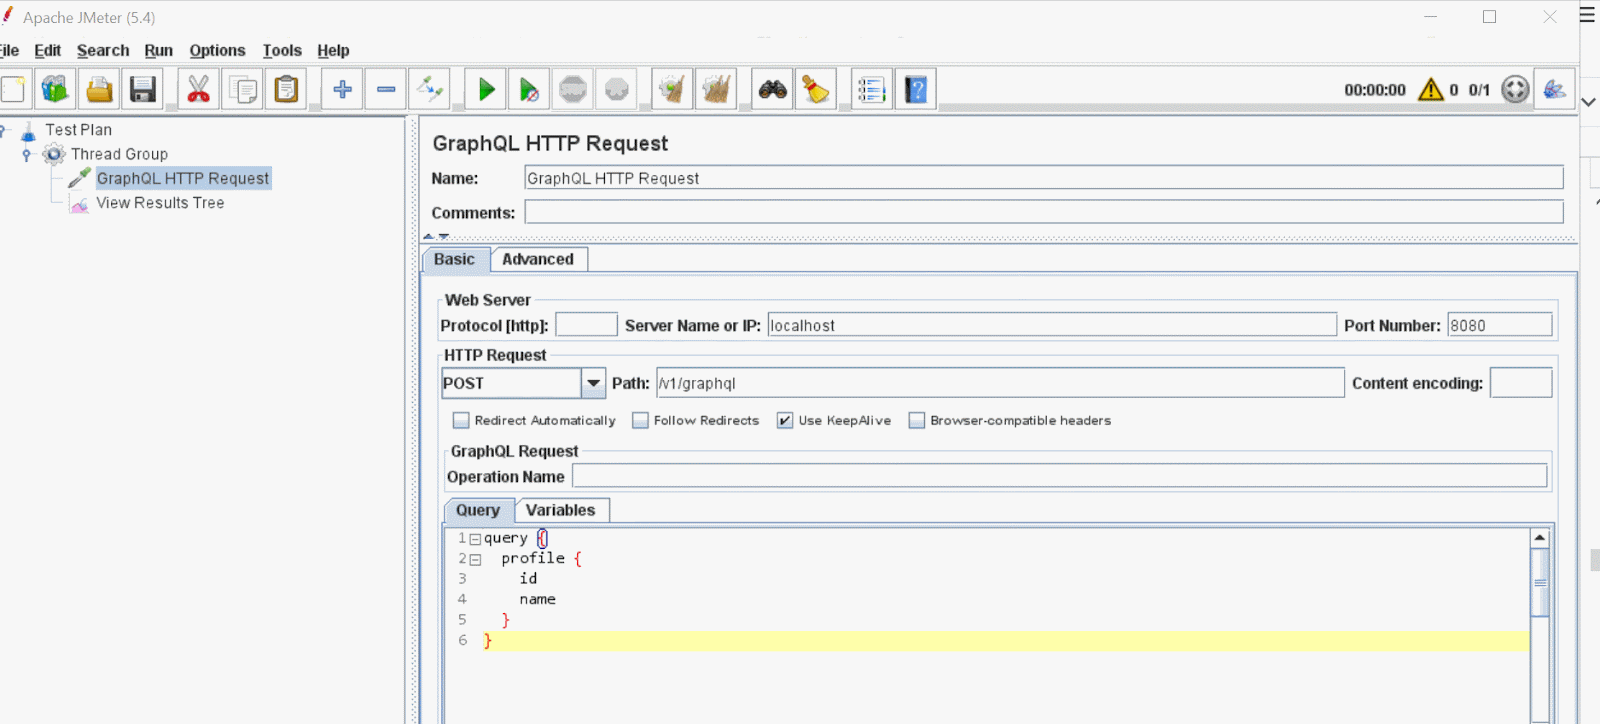
Task: Click the Shutdown test icon
Action: [617, 90]
